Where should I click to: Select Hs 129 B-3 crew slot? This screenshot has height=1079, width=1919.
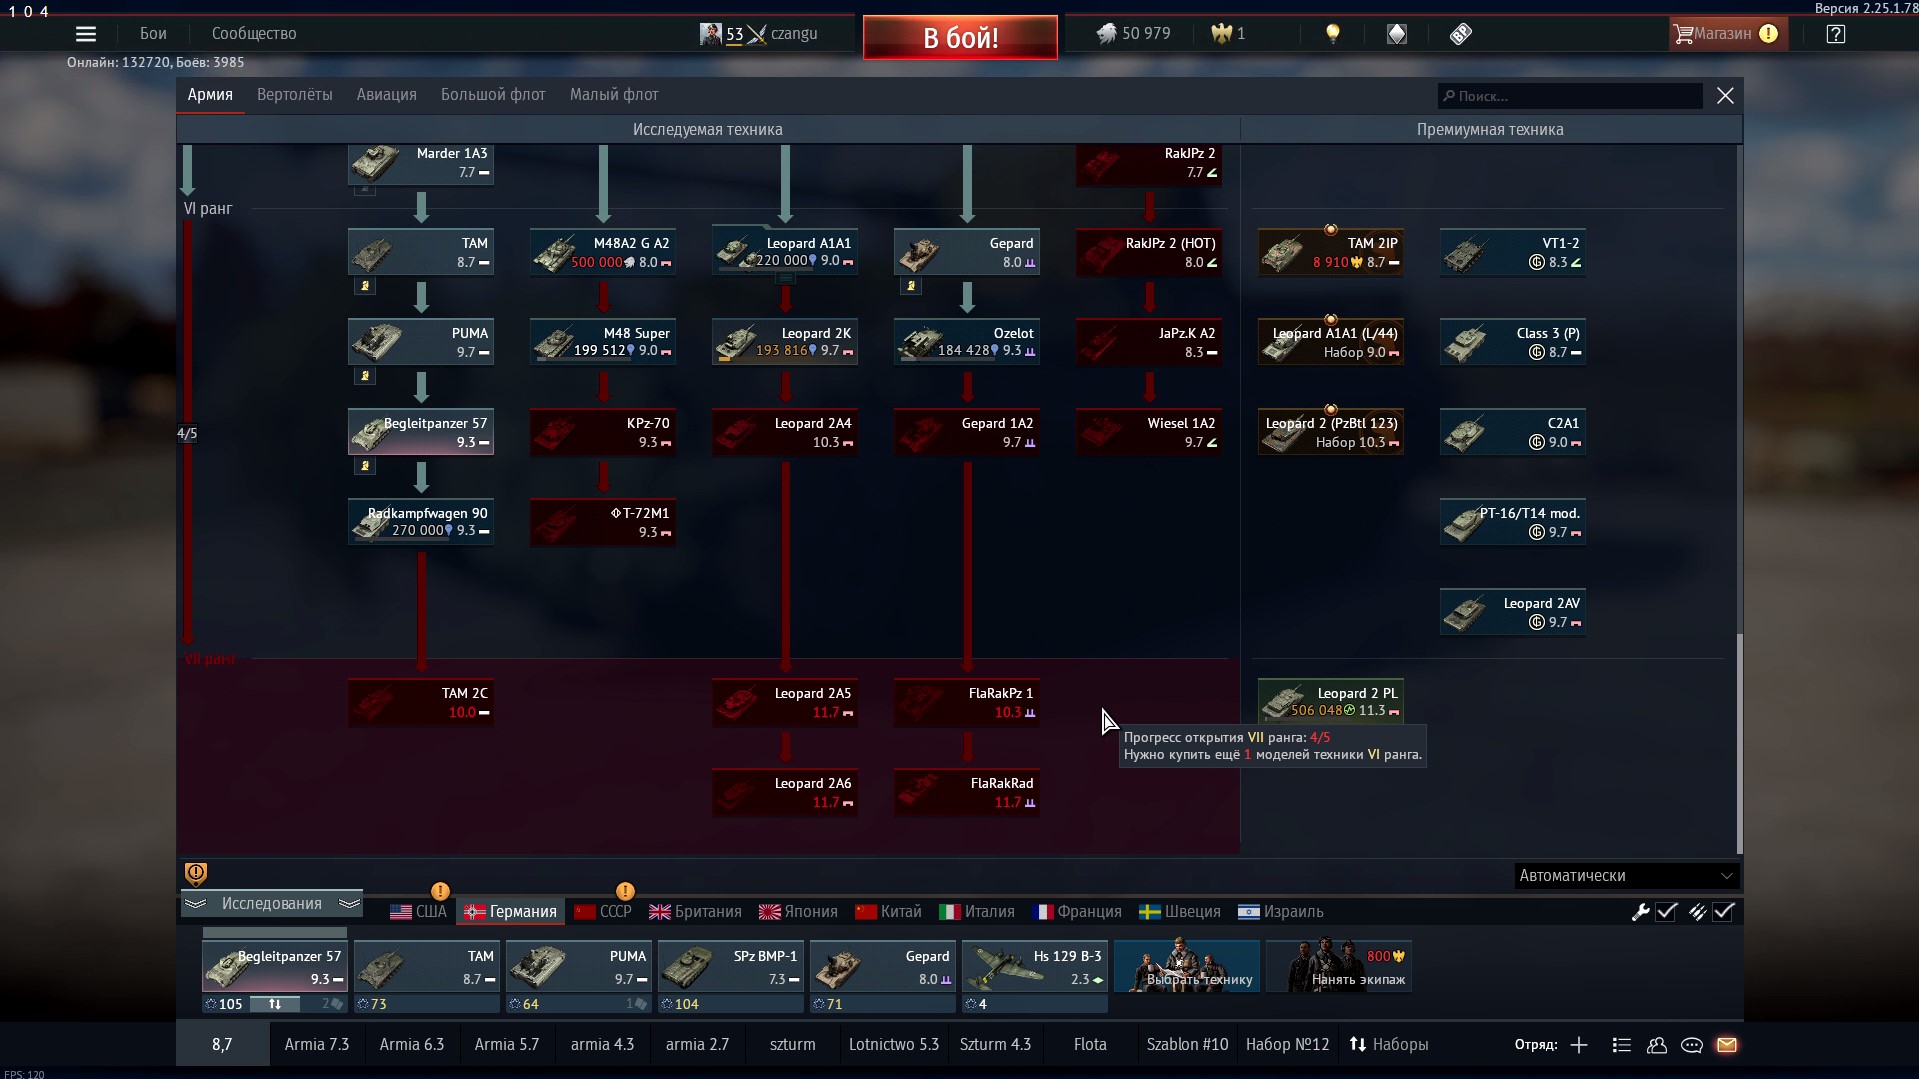tap(1035, 966)
